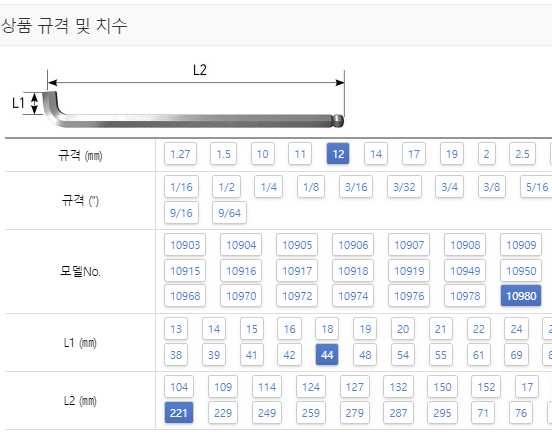Screen dimensions: 552x435
Task: Toggle the highlighted L2 value 221
Action: coord(179,412)
